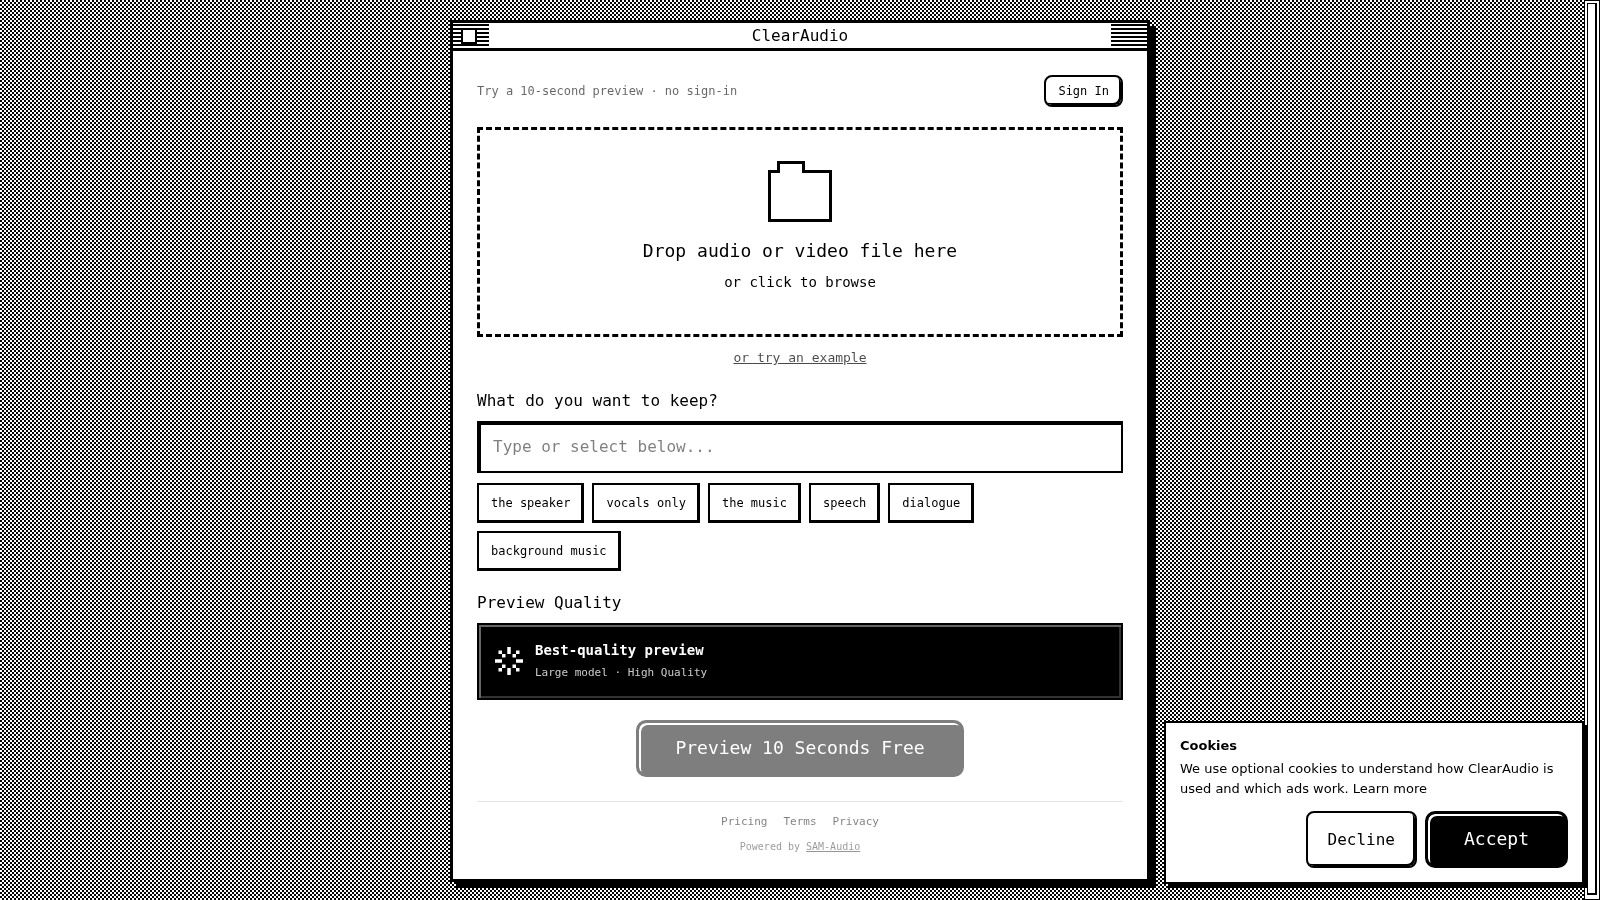This screenshot has height=900, width=1600.
Task: Click the 'What do you want to keep?' heading
Action: tap(597, 401)
